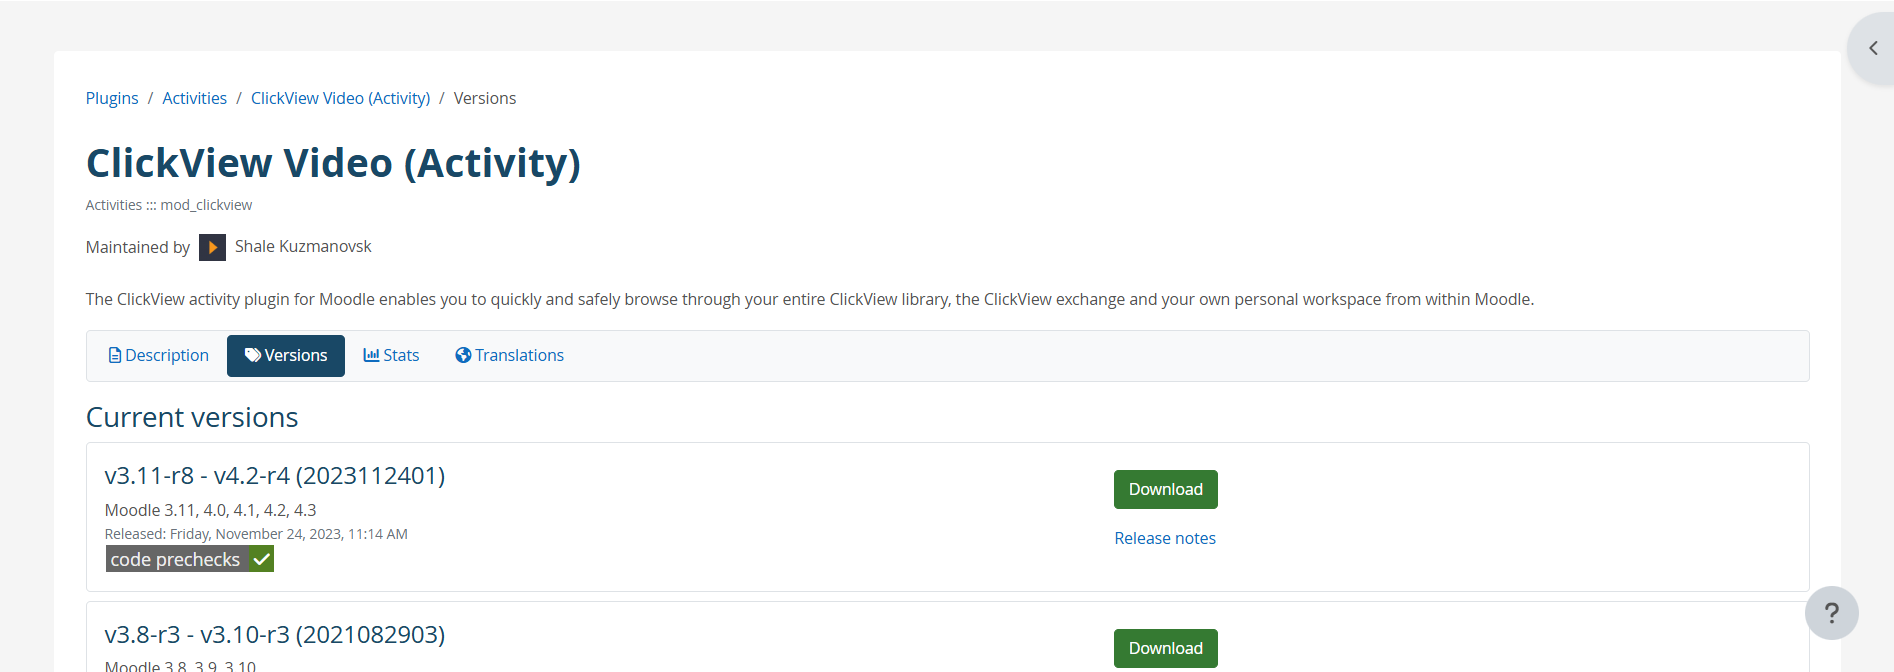The image size is (1894, 672).
Task: View Release notes for version 2023112401
Action: [x=1165, y=538]
